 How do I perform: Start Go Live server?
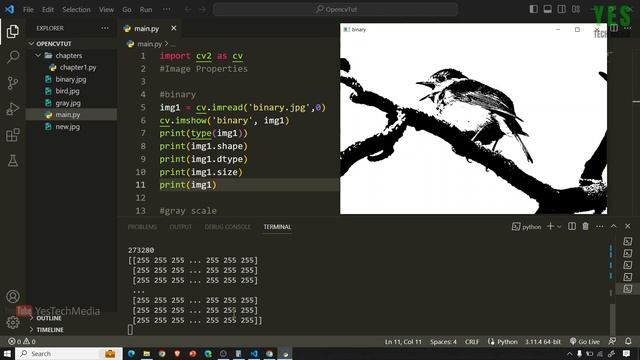tap(585, 341)
